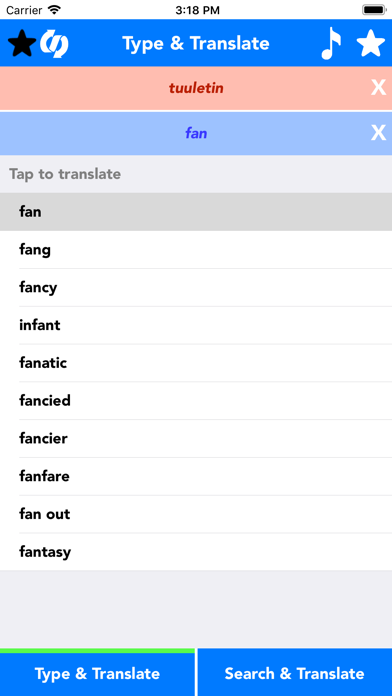Select fang from suggestions

(196, 249)
